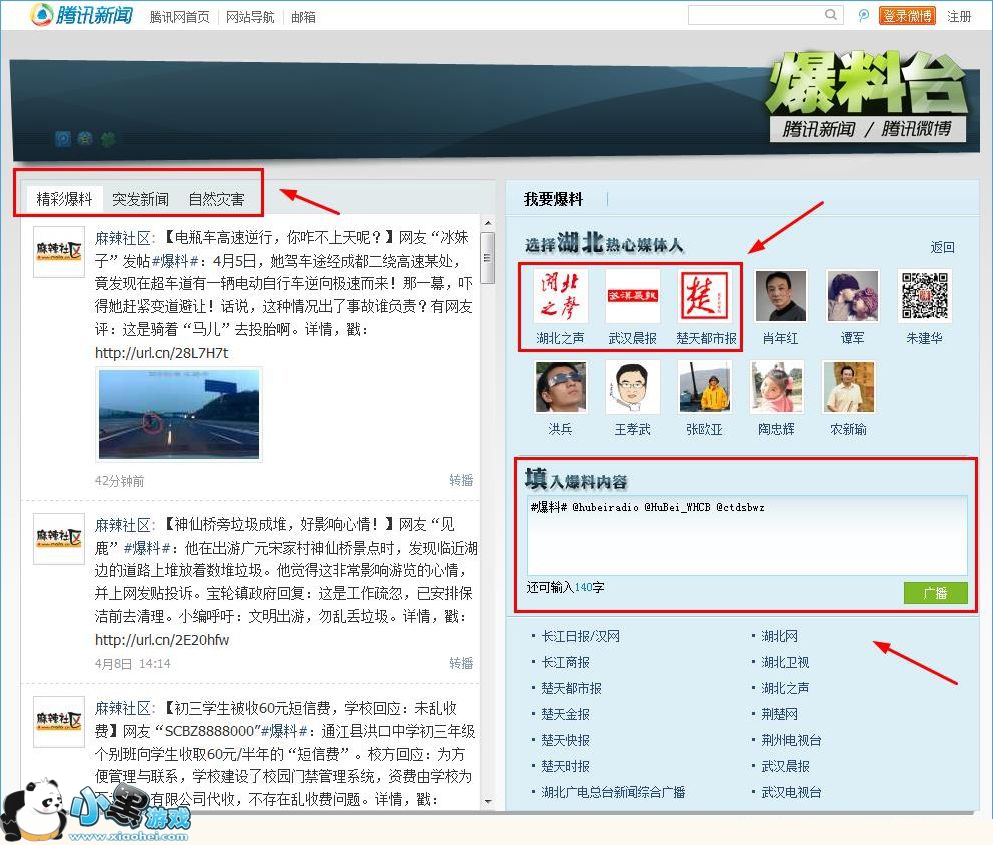
Task: Open 湖北广电总台新闻综合广播 link
Action: click(x=613, y=792)
